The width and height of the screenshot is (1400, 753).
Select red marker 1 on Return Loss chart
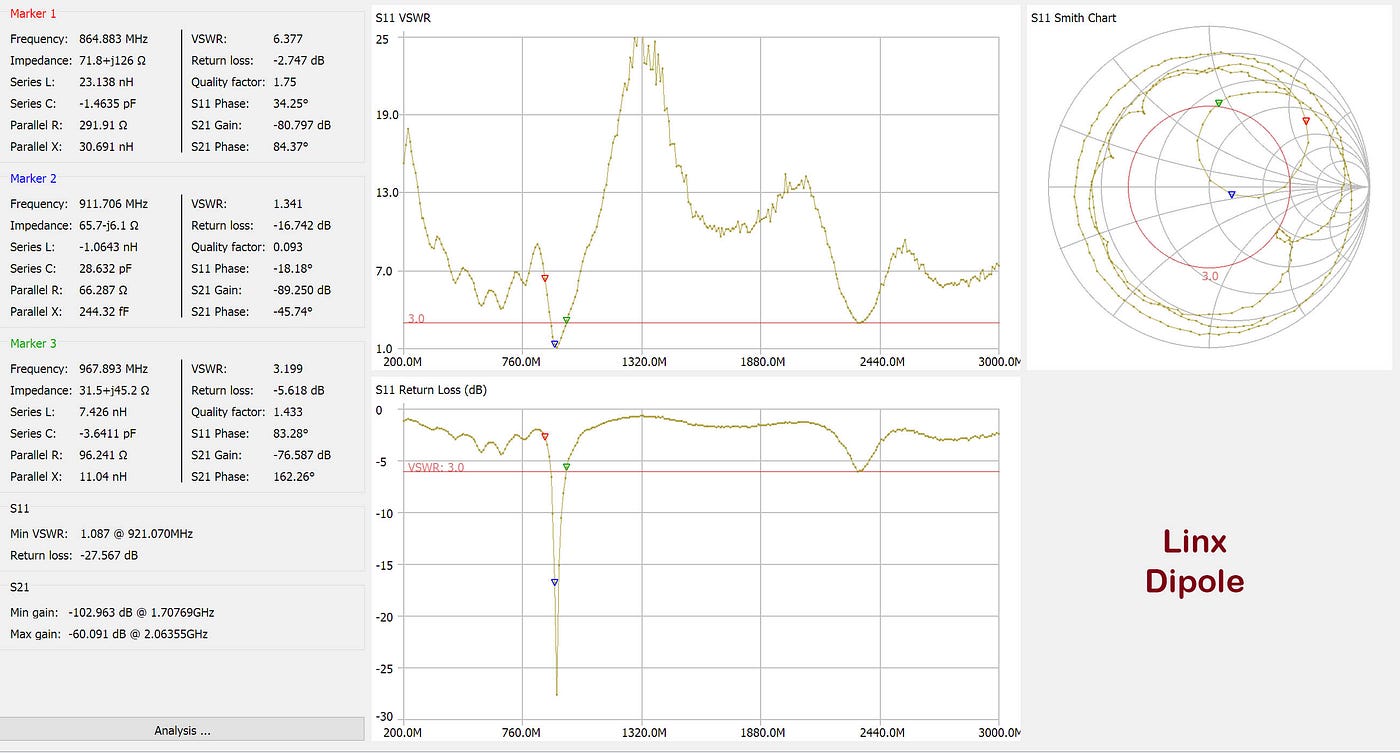tap(545, 436)
